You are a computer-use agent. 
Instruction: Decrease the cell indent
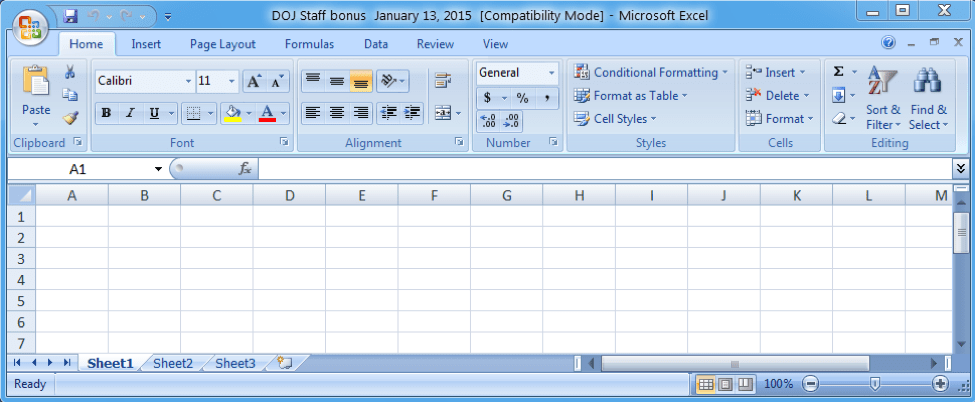click(389, 113)
